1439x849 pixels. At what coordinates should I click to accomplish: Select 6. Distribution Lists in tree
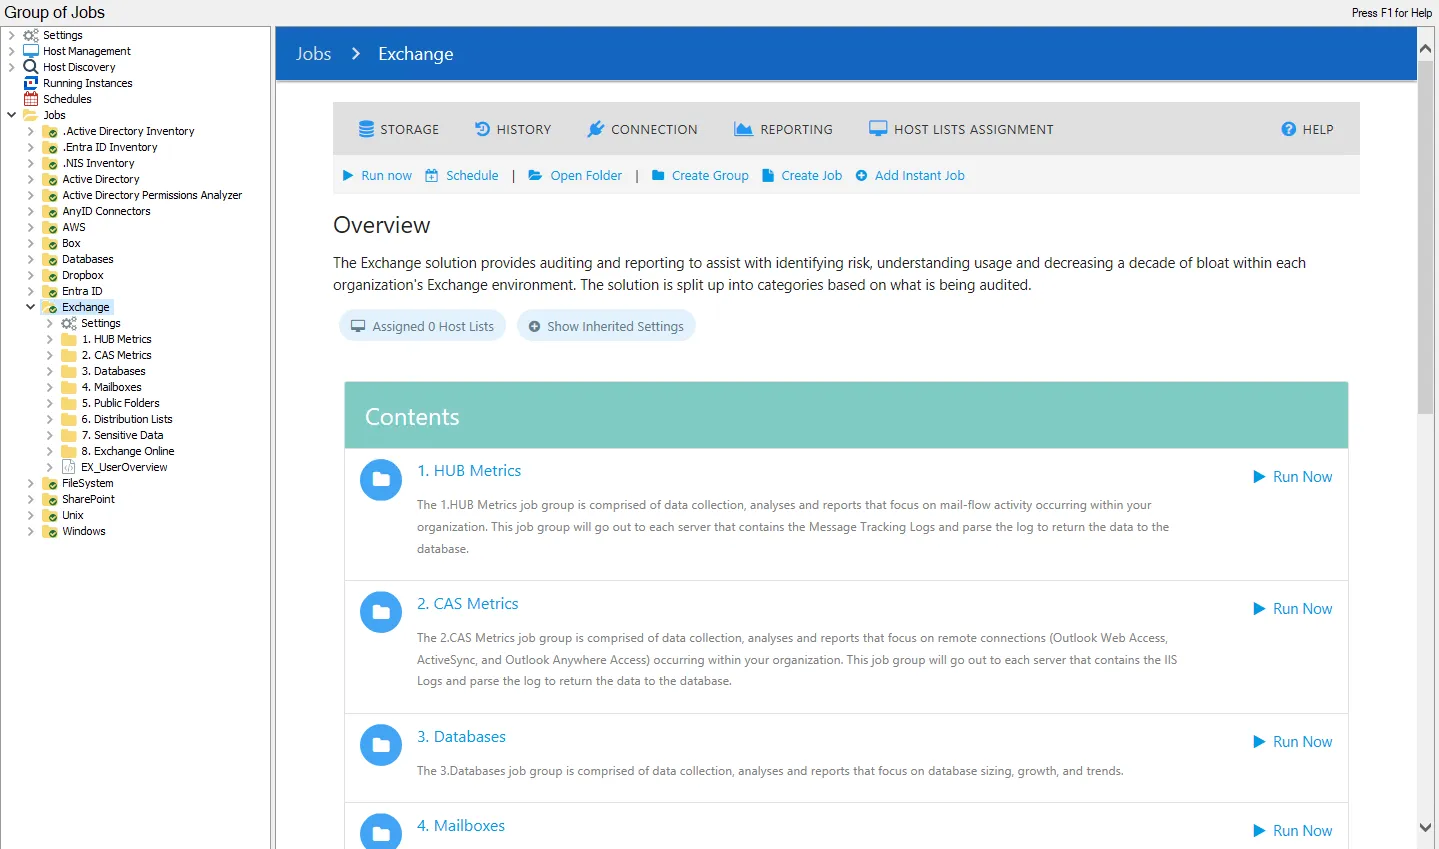tap(127, 419)
